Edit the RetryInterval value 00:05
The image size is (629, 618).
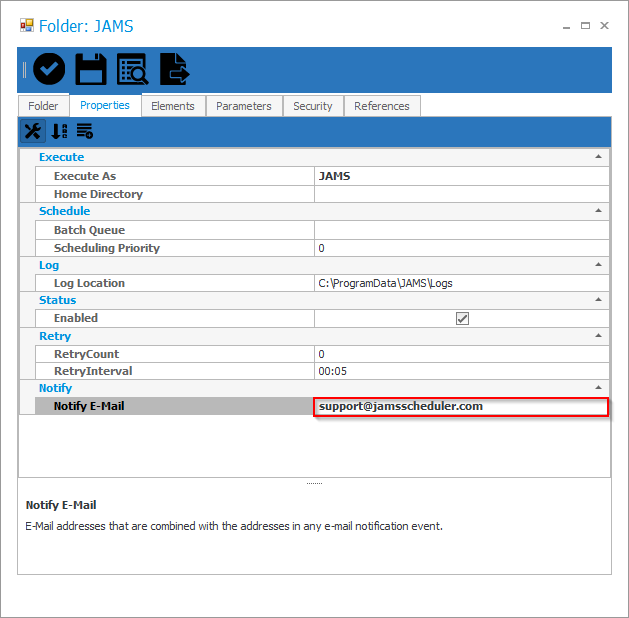(x=461, y=371)
